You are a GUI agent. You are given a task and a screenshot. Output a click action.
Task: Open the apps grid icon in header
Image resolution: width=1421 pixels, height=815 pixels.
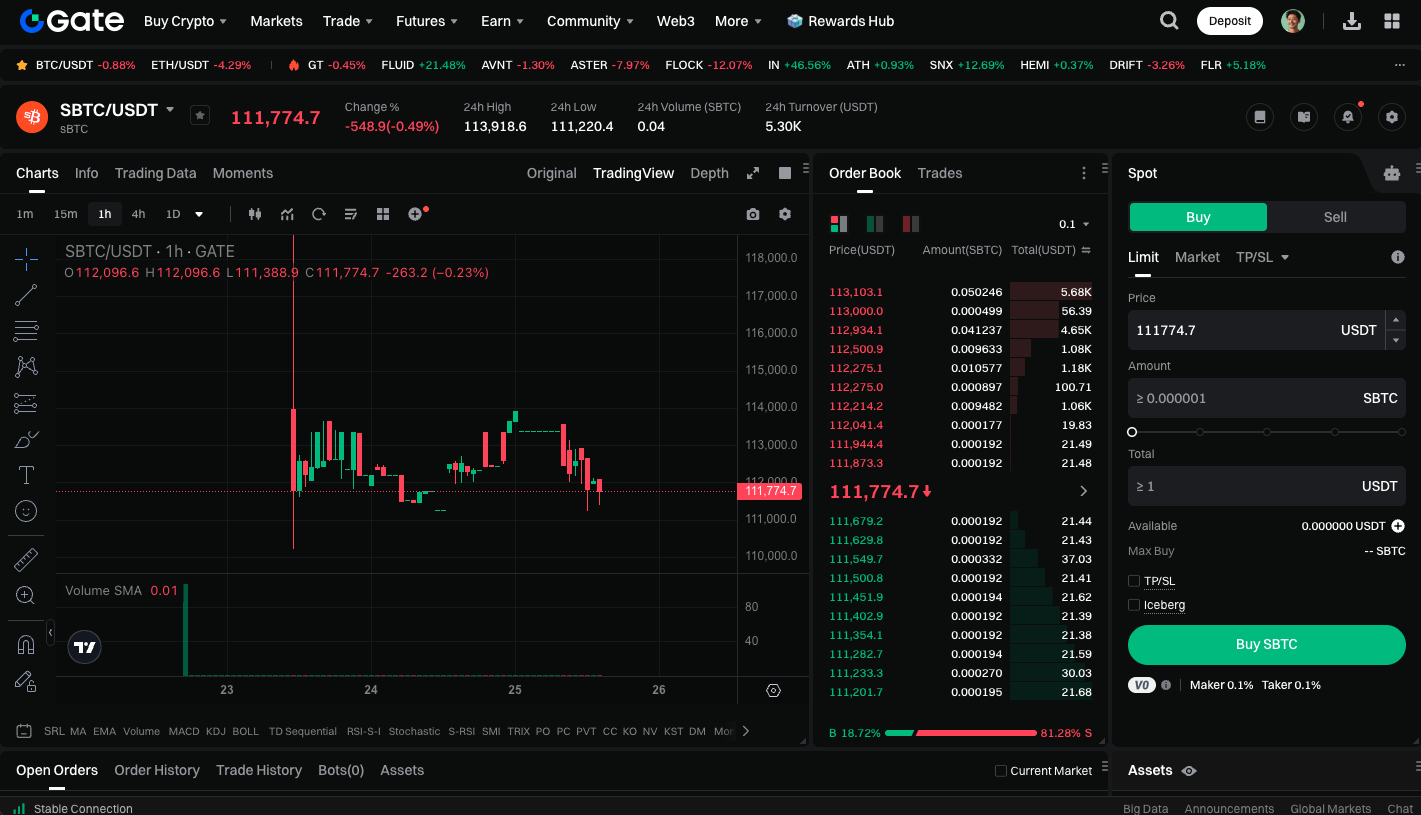point(1391,21)
